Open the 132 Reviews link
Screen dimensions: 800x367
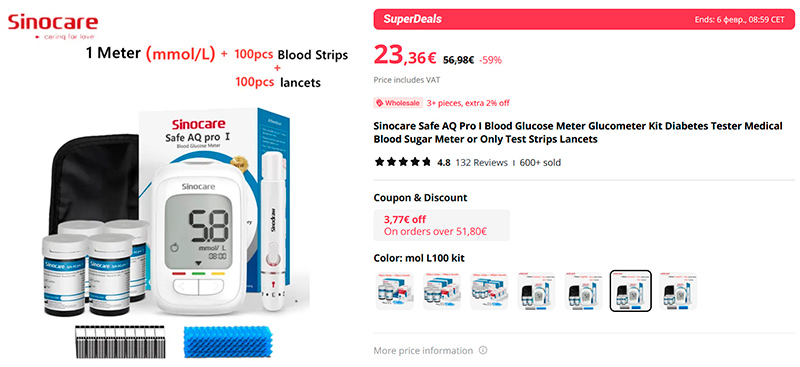[482, 163]
